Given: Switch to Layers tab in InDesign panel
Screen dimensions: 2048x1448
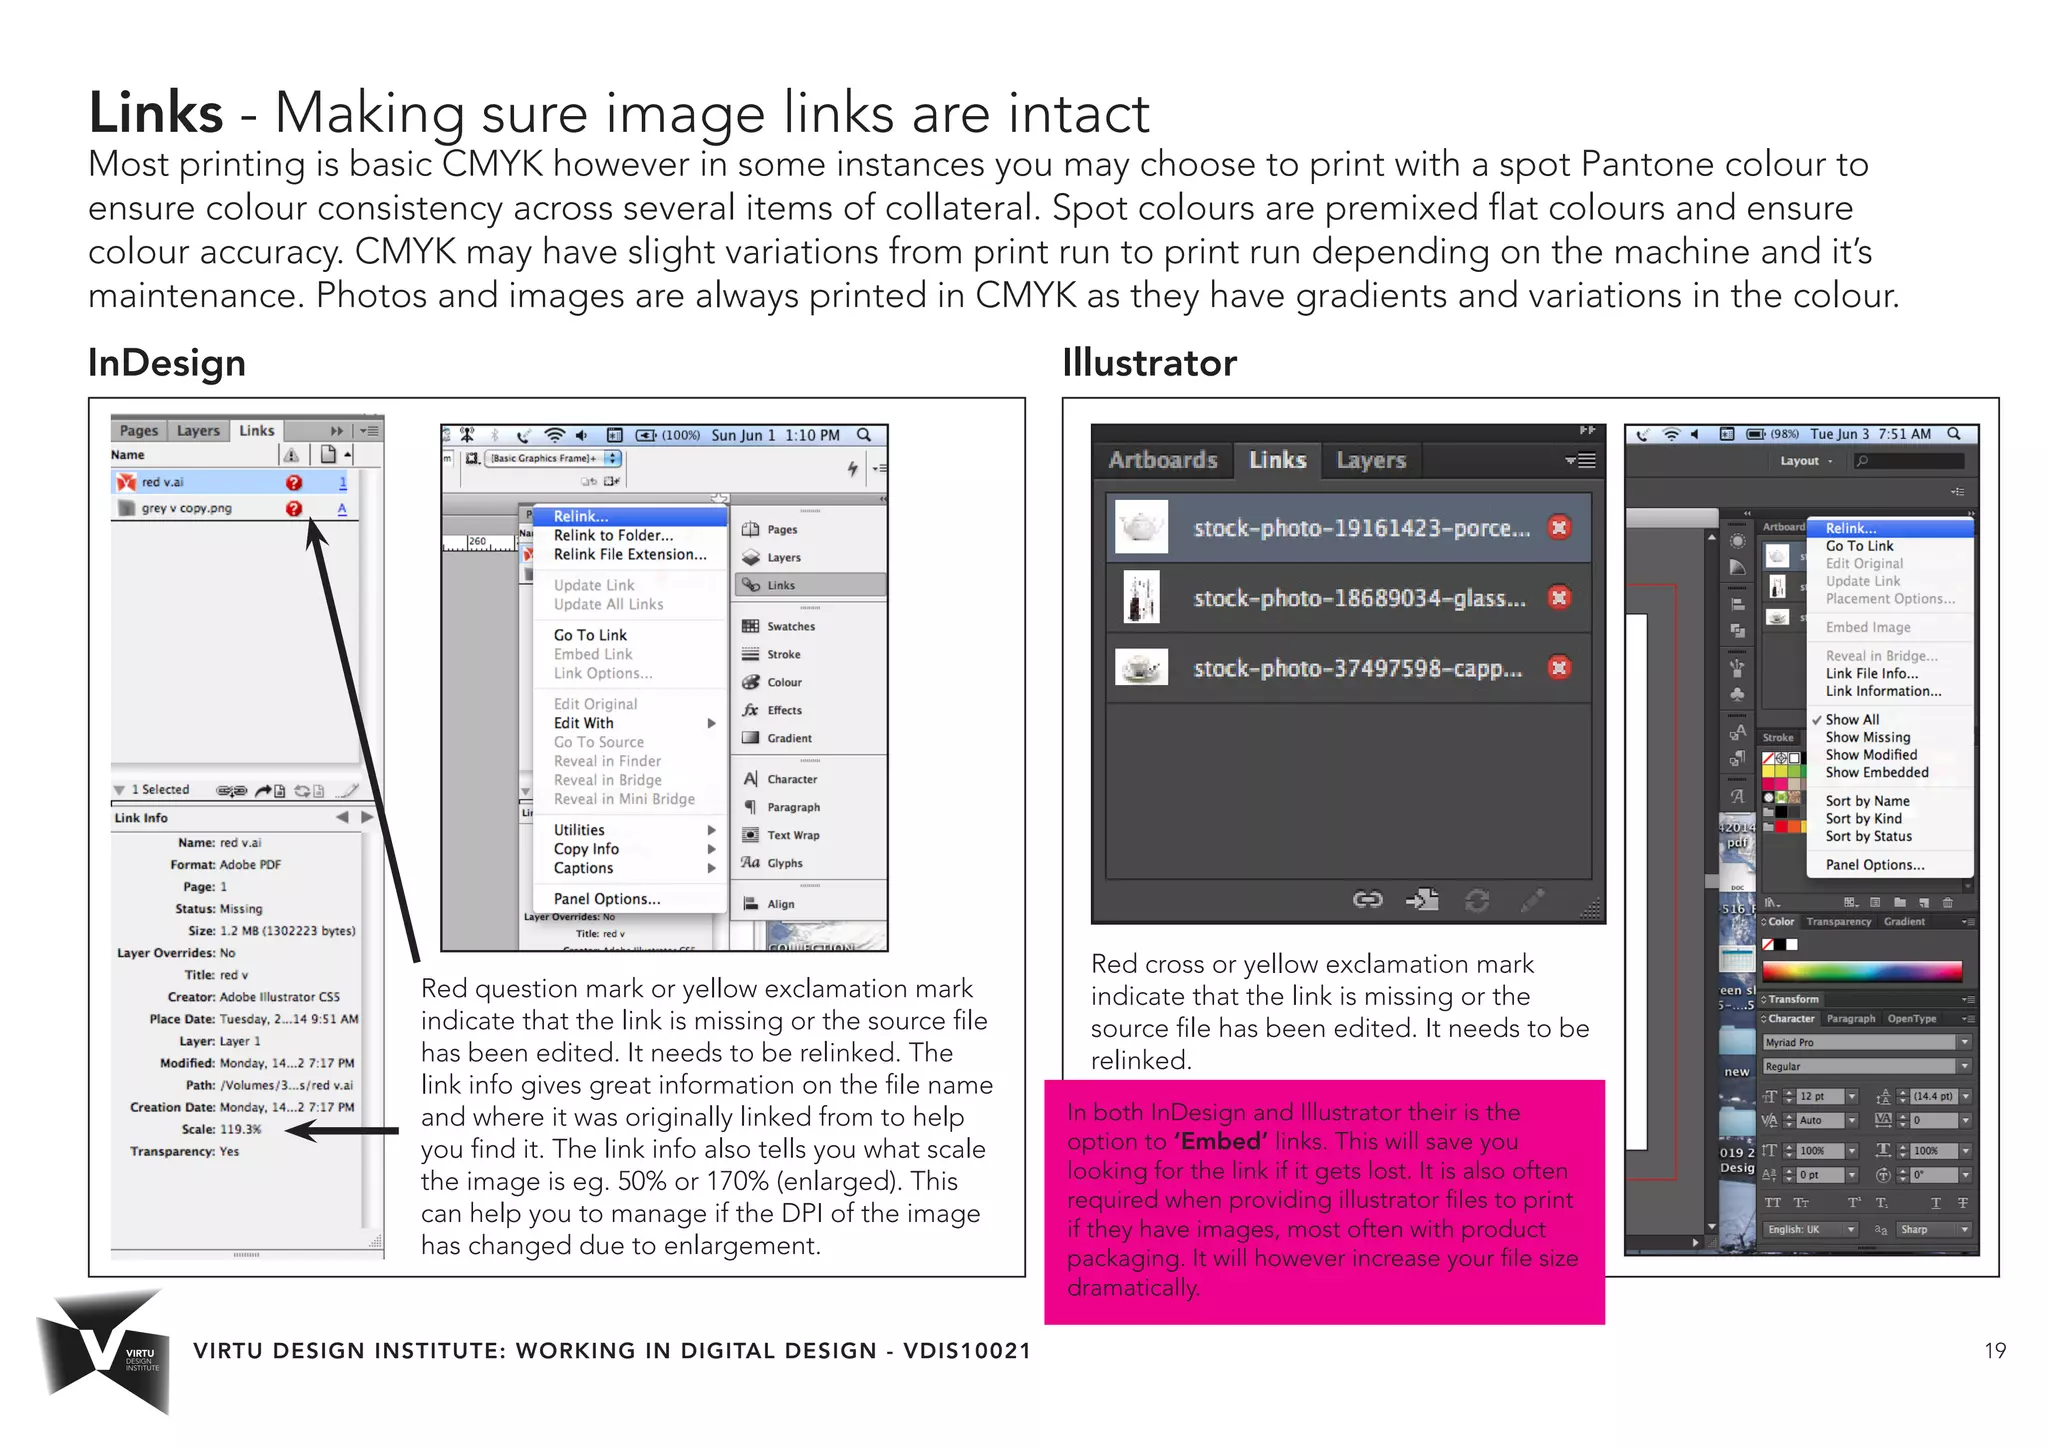Looking at the screenshot, I should click(198, 431).
